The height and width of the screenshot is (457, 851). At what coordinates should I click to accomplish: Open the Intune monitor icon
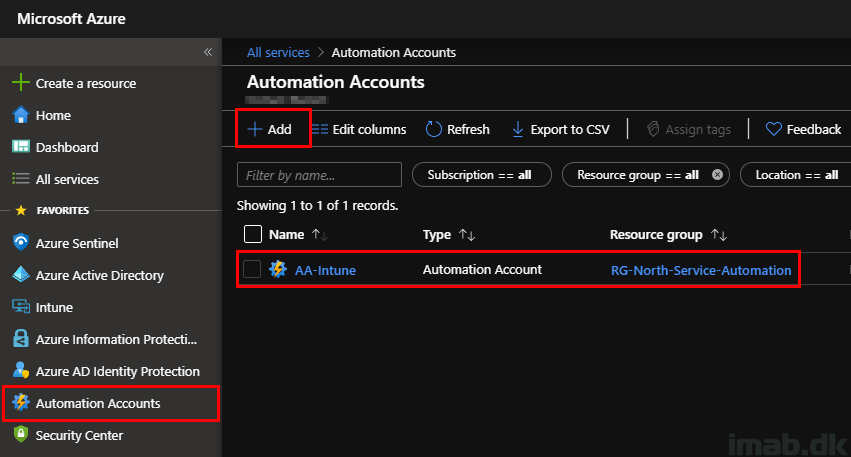tap(21, 307)
